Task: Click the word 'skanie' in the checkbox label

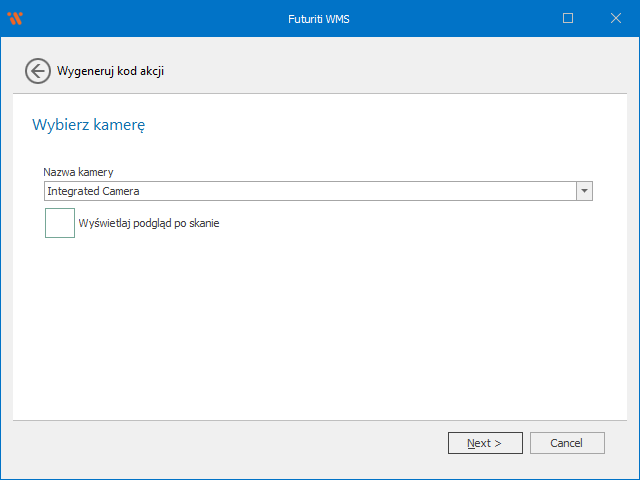Action: [203, 224]
